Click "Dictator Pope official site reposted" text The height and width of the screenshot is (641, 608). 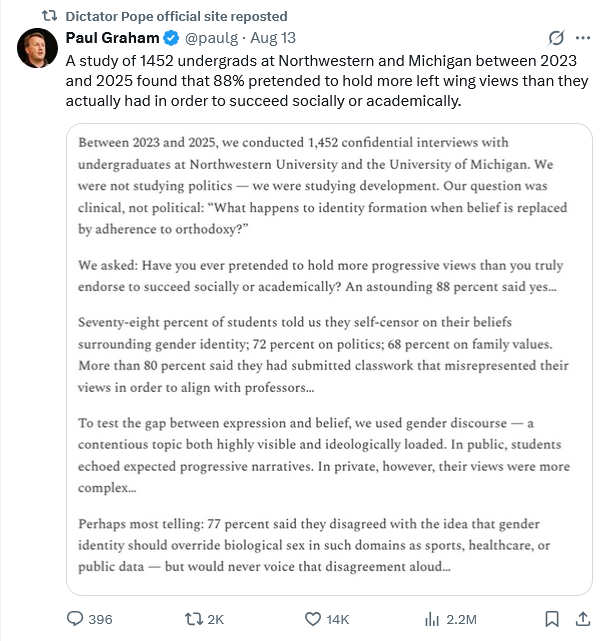click(176, 16)
